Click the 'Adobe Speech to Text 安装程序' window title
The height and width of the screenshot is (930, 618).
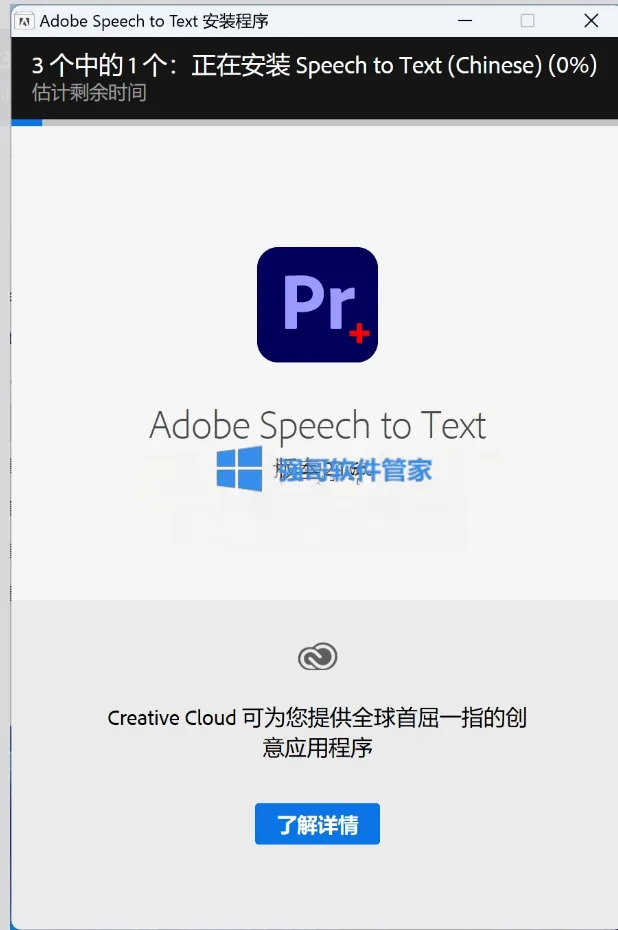(x=154, y=21)
